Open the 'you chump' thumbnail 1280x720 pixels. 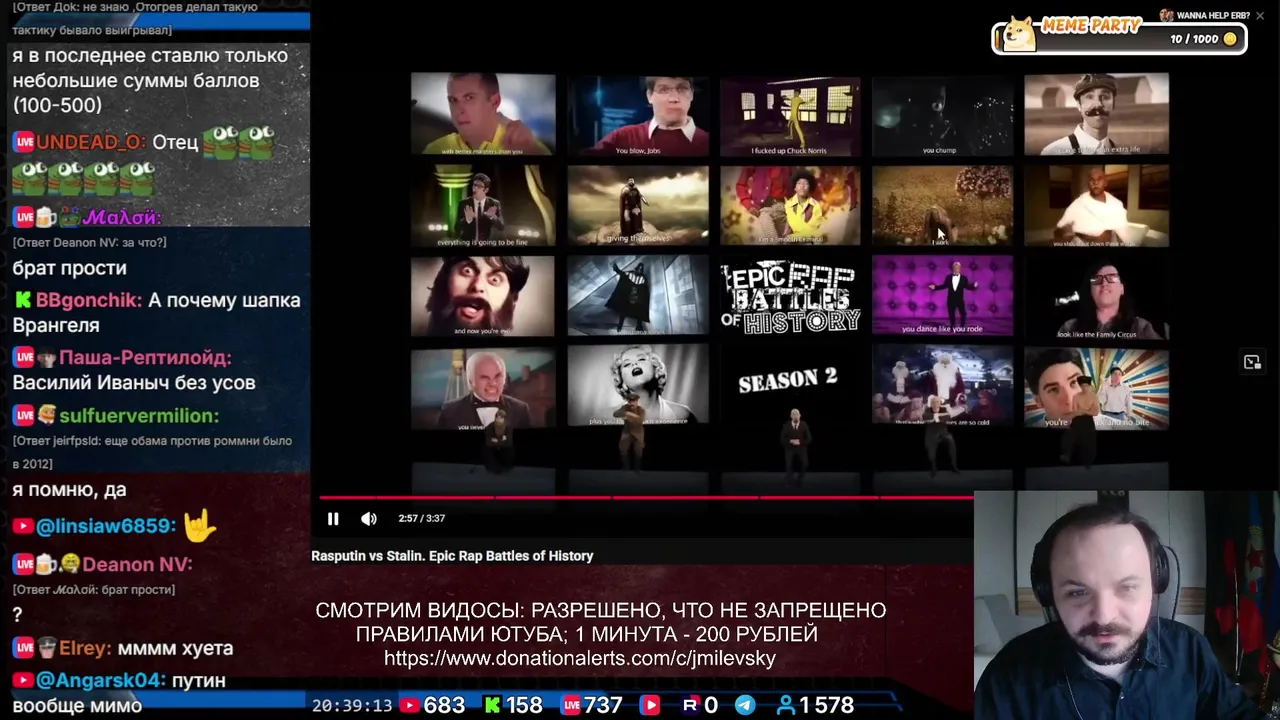tap(942, 116)
